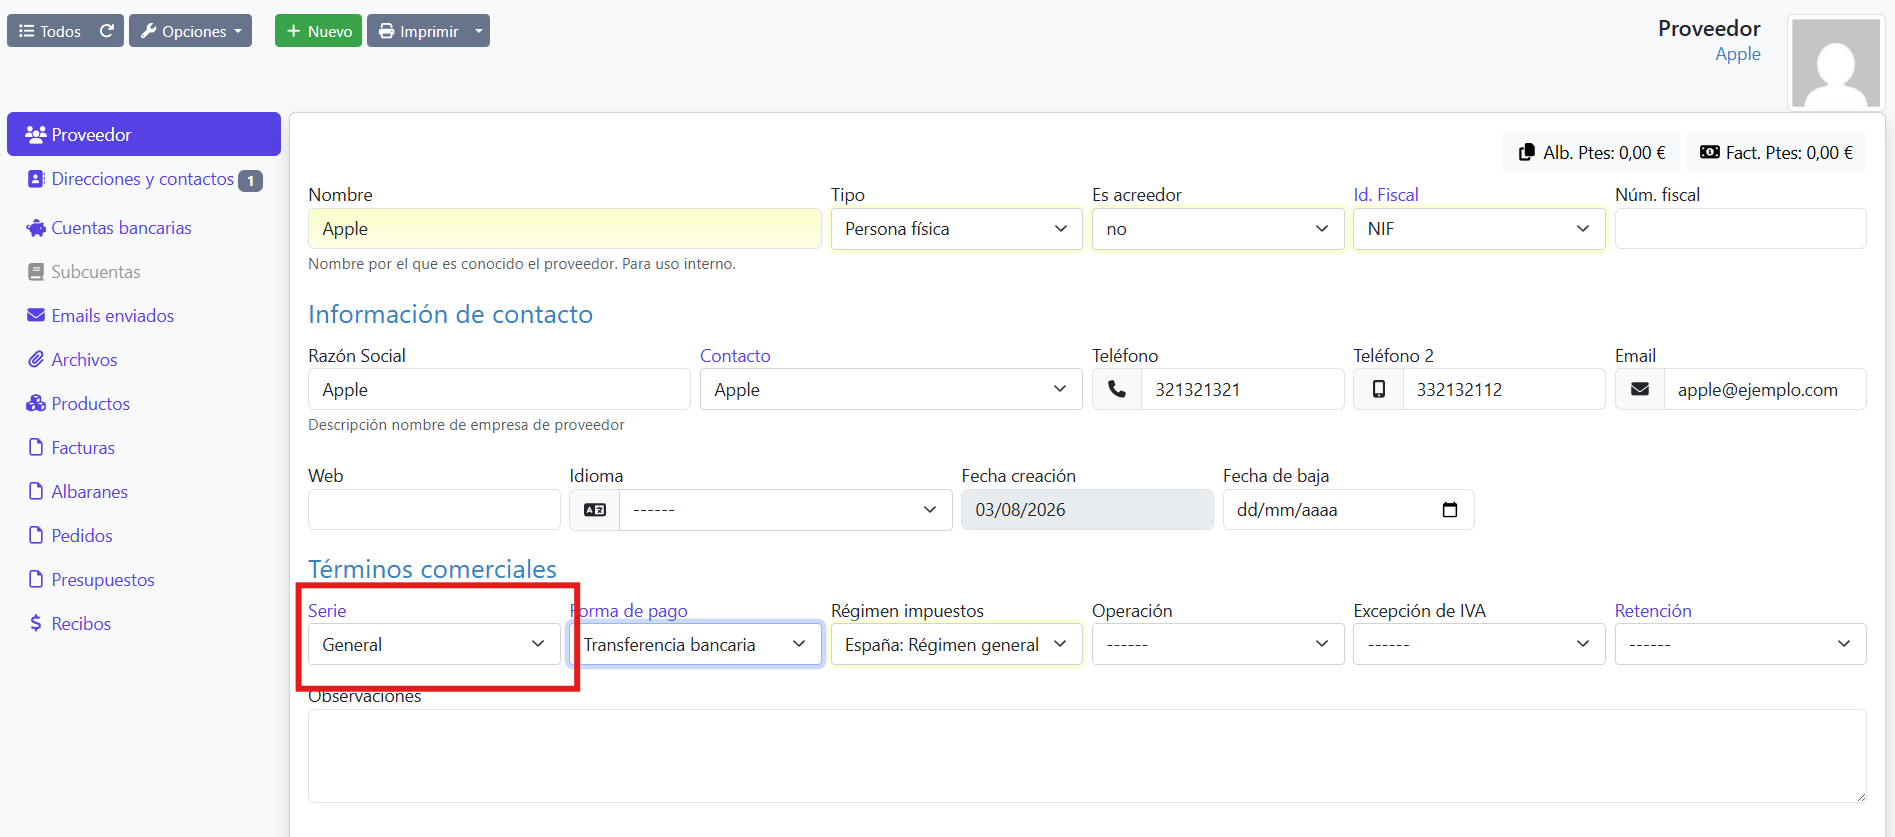Click the book icon beside Subcuentas
Screen dimensions: 1895x837
[x=36, y=272]
